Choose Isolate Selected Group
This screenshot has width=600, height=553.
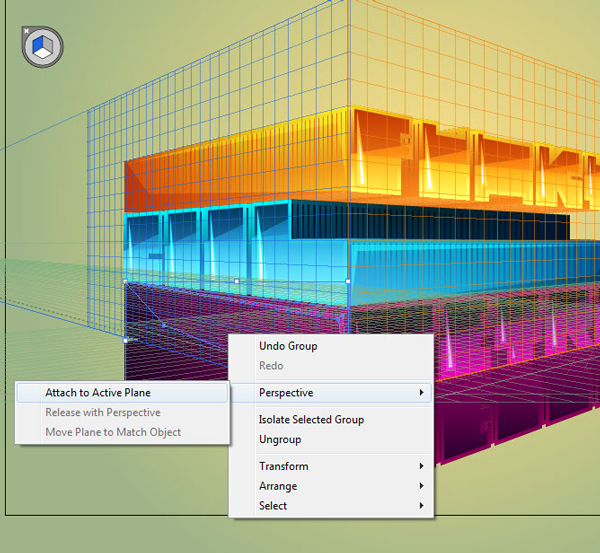[x=331, y=420]
